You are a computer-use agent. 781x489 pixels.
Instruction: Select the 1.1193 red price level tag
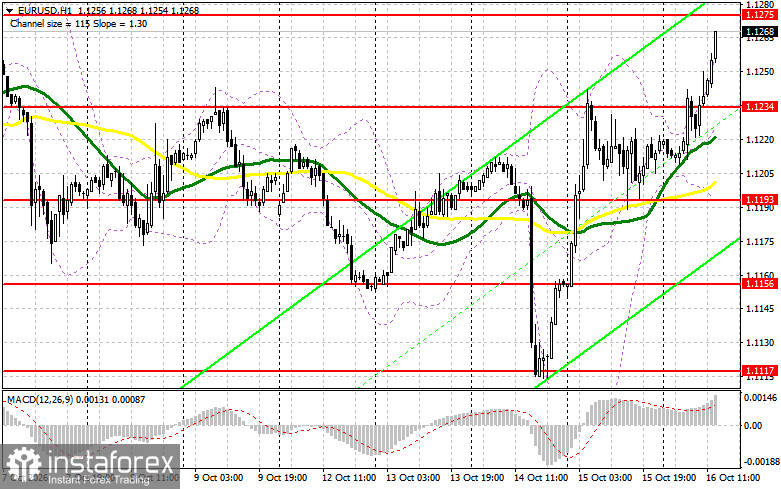(760, 200)
